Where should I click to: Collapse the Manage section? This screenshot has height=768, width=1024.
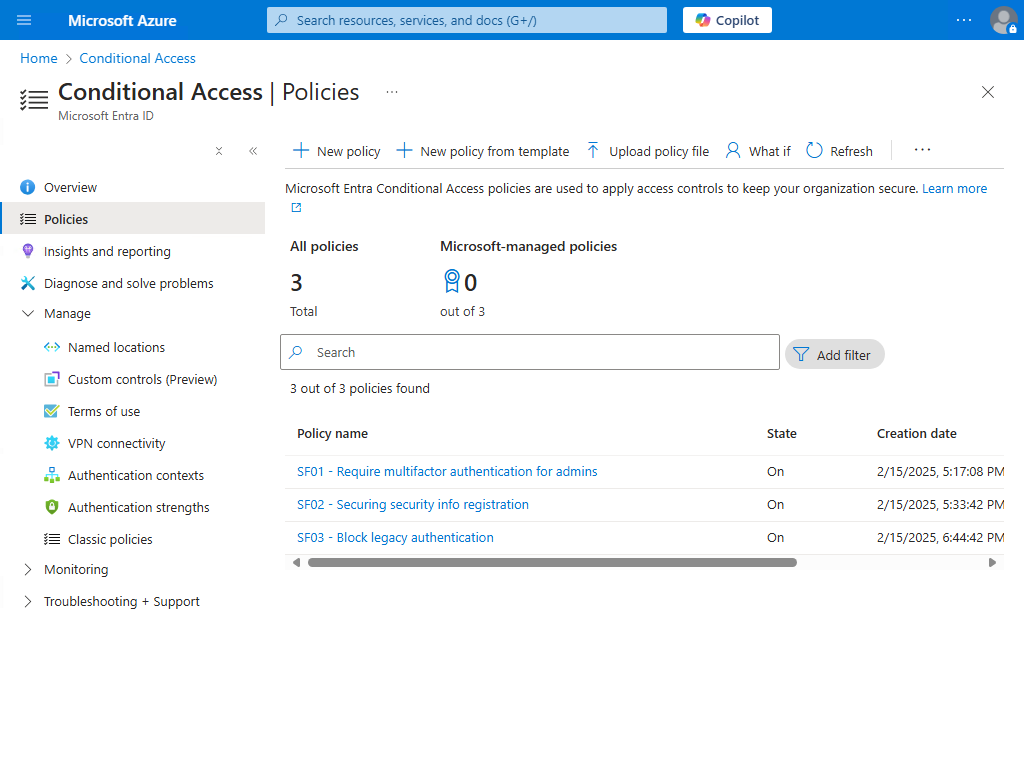[x=28, y=313]
